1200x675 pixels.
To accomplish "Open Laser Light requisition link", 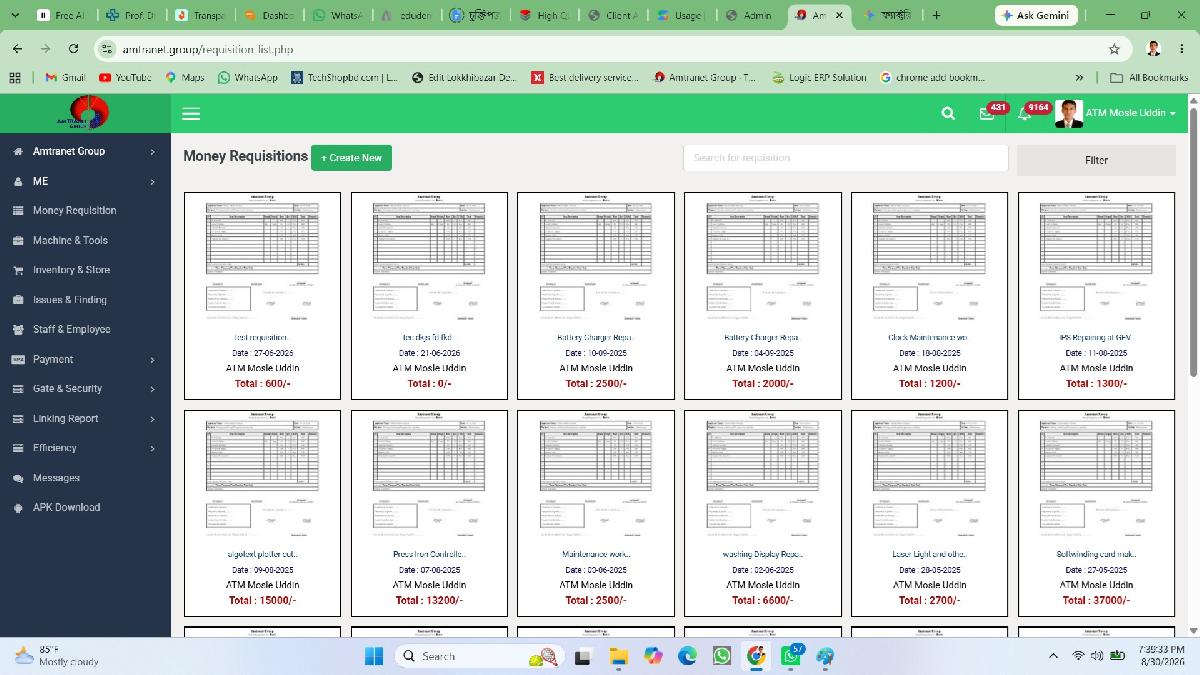I will (929, 554).
